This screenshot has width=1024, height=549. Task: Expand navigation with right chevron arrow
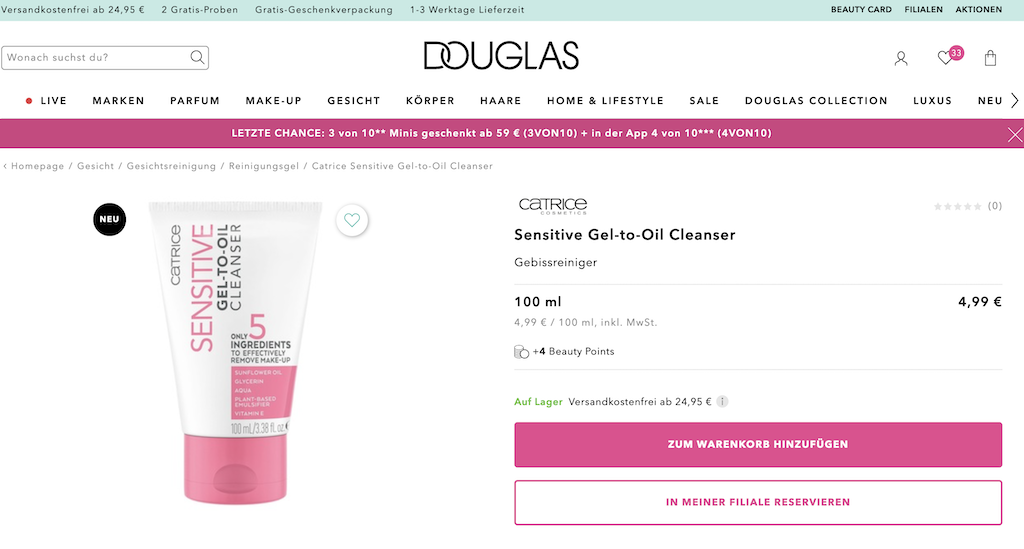pyautogui.click(x=1015, y=101)
